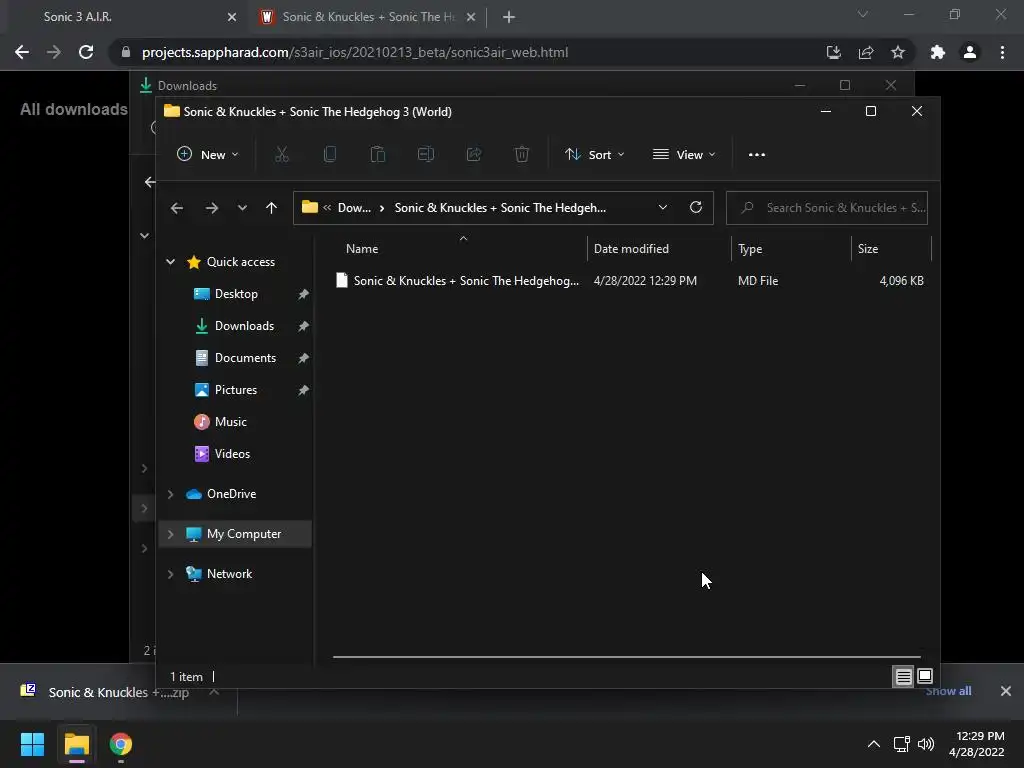Click the Cut scissors icon in Explorer toolbar
This screenshot has width=1024, height=768.
pyautogui.click(x=281, y=155)
